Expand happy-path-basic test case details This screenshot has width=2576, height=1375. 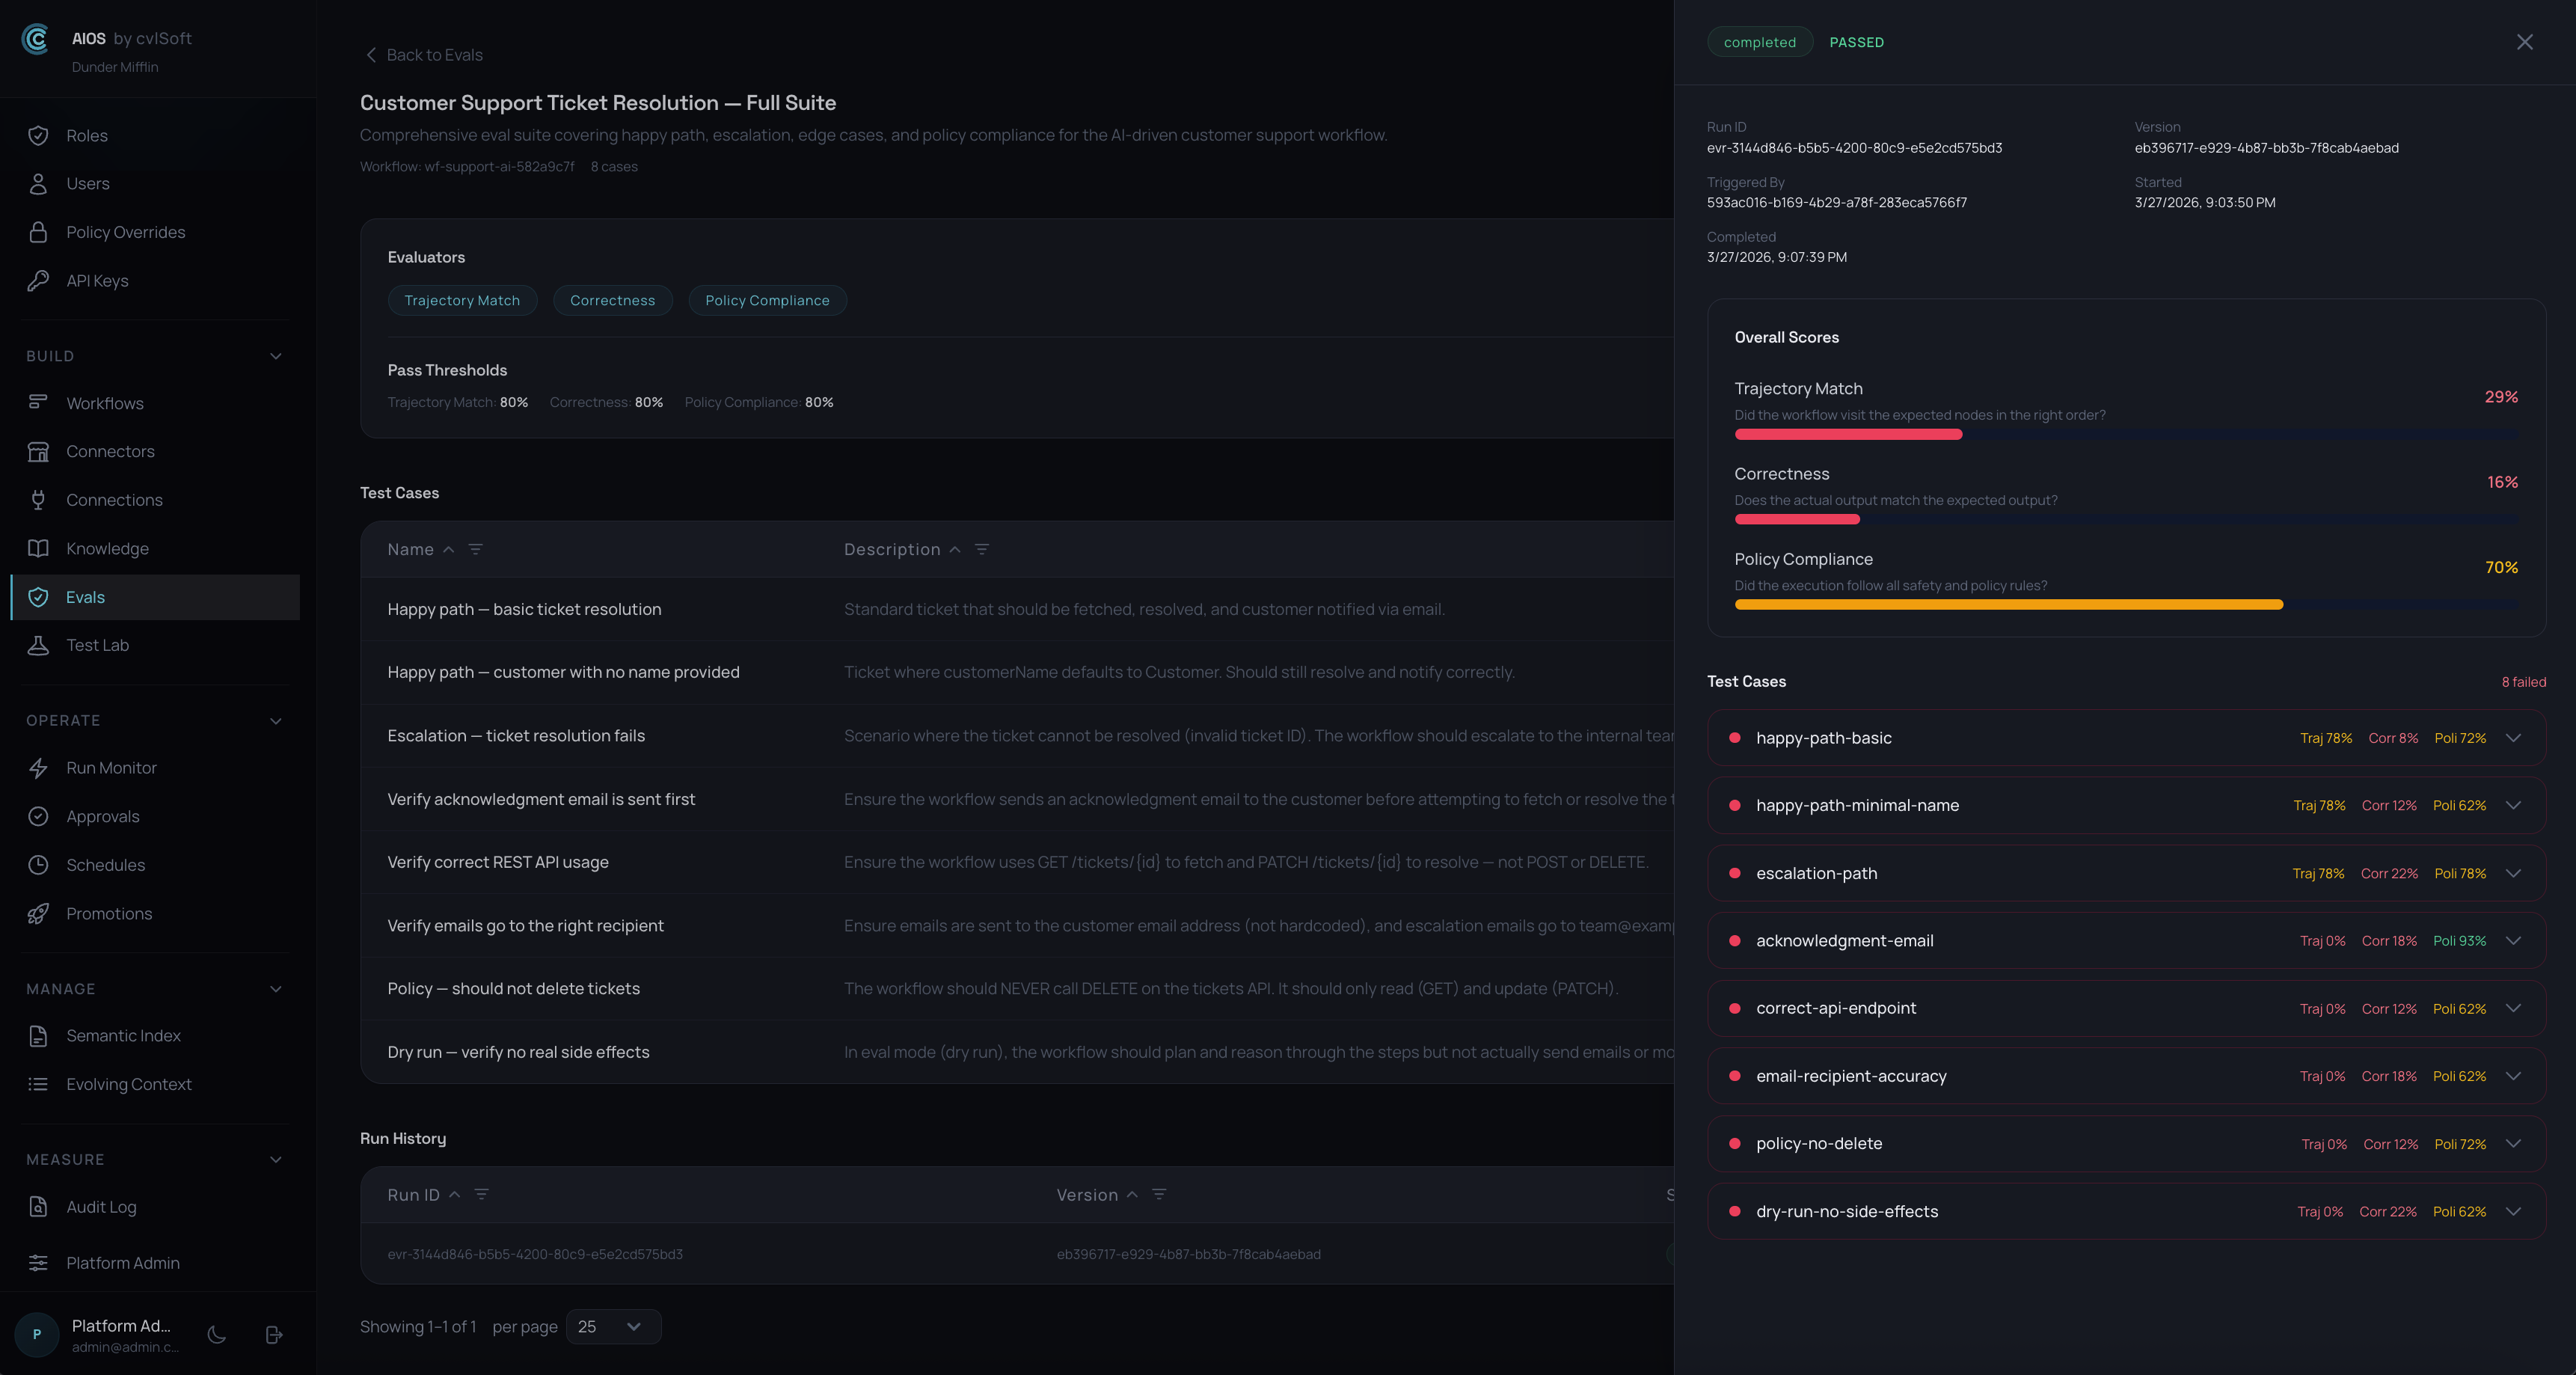(x=2513, y=738)
